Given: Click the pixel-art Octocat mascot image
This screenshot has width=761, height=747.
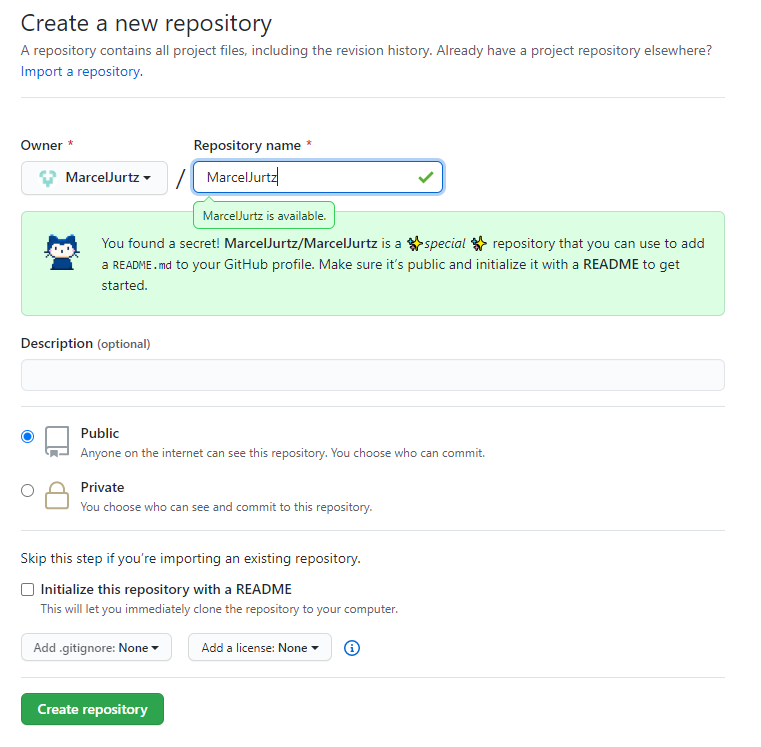Looking at the screenshot, I should pos(62,252).
